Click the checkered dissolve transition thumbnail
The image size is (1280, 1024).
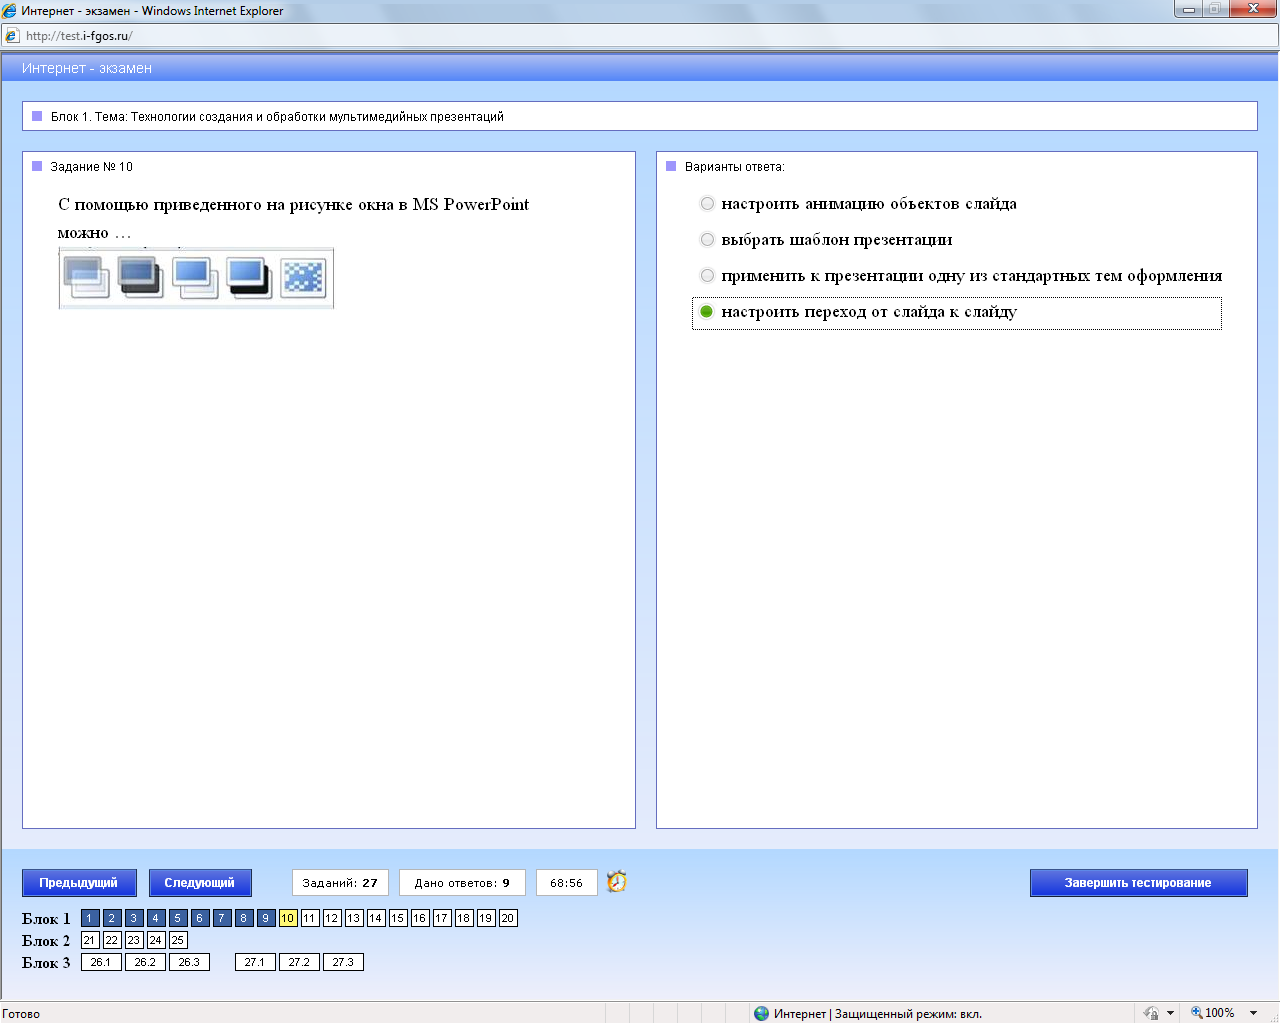[304, 277]
